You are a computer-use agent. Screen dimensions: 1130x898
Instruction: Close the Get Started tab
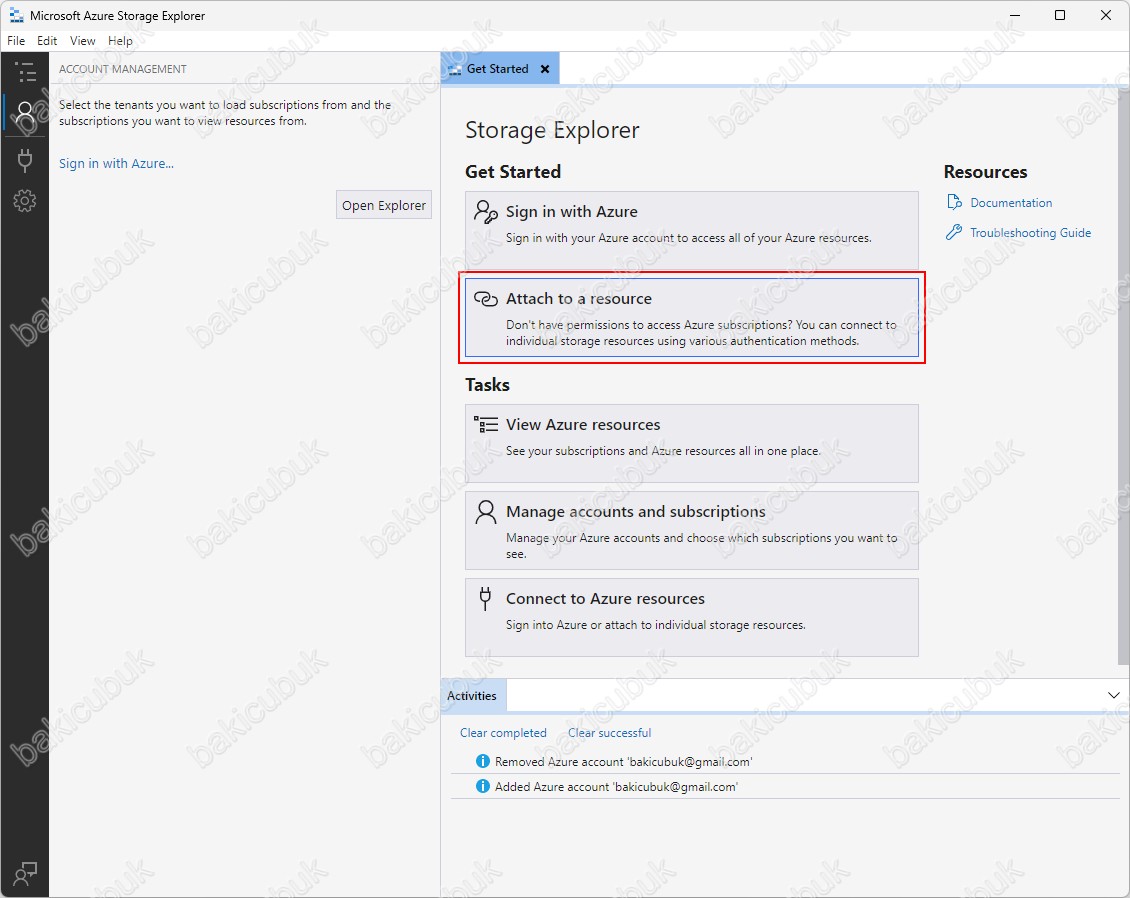pyautogui.click(x=546, y=69)
